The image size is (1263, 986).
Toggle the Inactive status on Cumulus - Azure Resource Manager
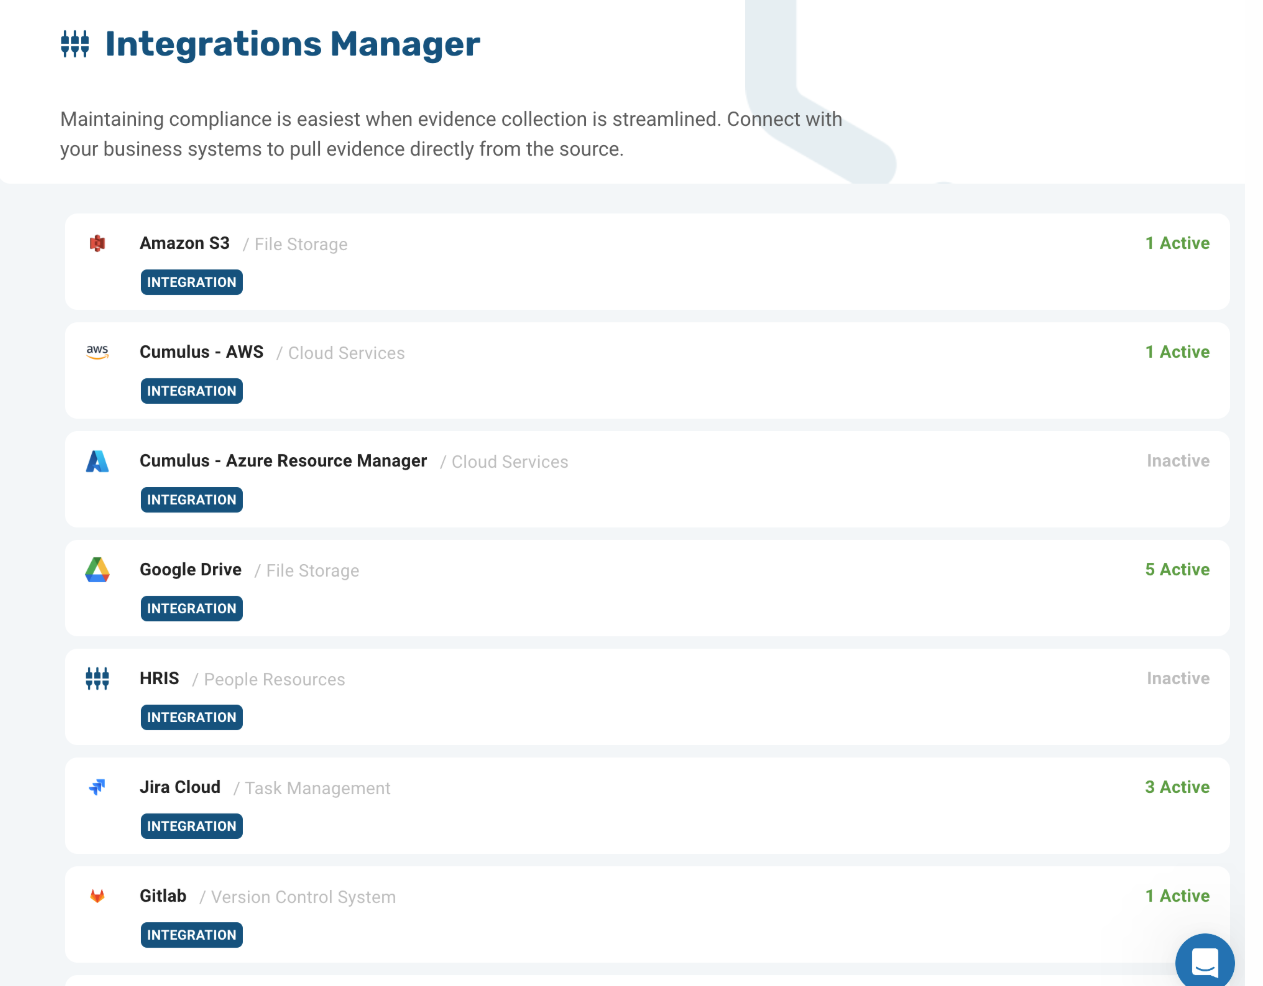click(1178, 460)
